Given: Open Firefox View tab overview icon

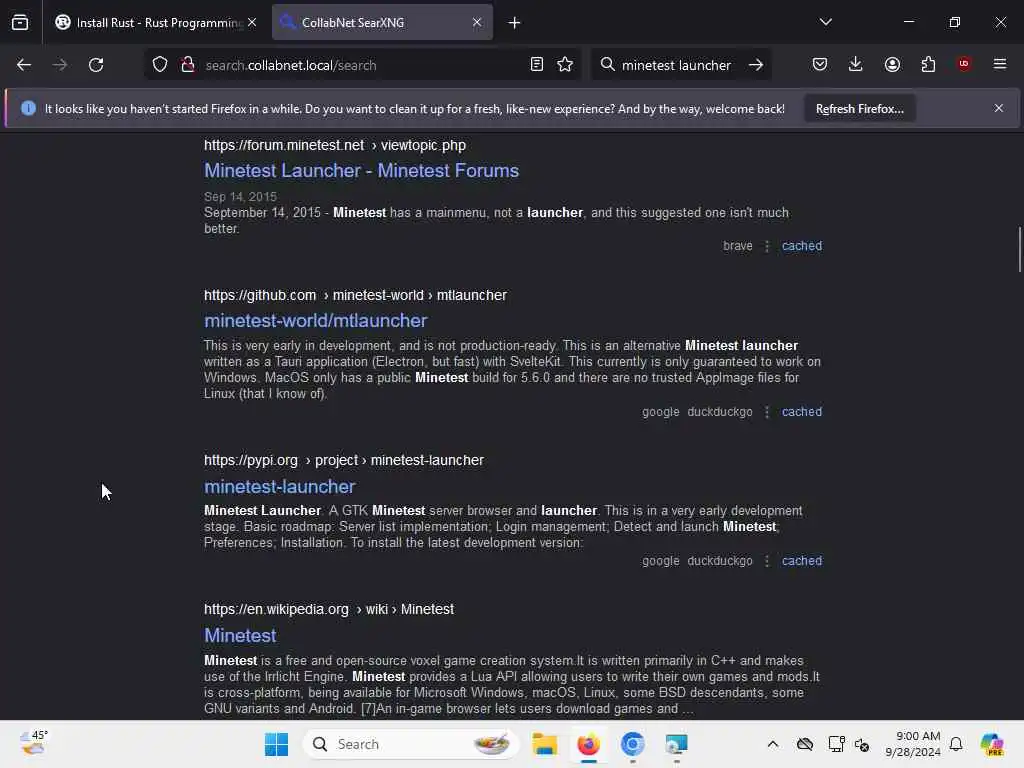Looking at the screenshot, I should (x=20, y=23).
